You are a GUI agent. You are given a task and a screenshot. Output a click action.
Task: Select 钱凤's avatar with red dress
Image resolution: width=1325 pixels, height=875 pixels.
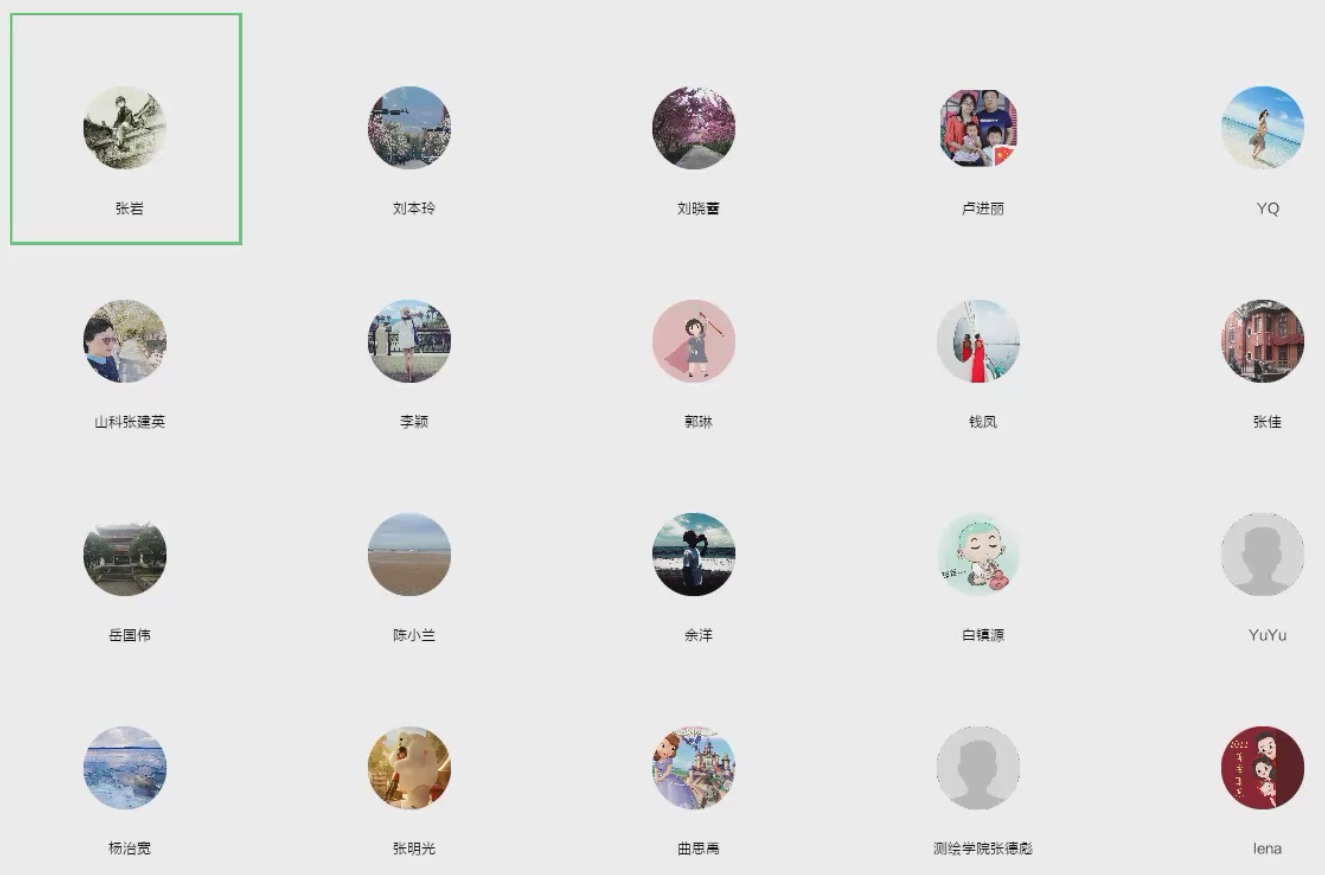pyautogui.click(x=978, y=341)
